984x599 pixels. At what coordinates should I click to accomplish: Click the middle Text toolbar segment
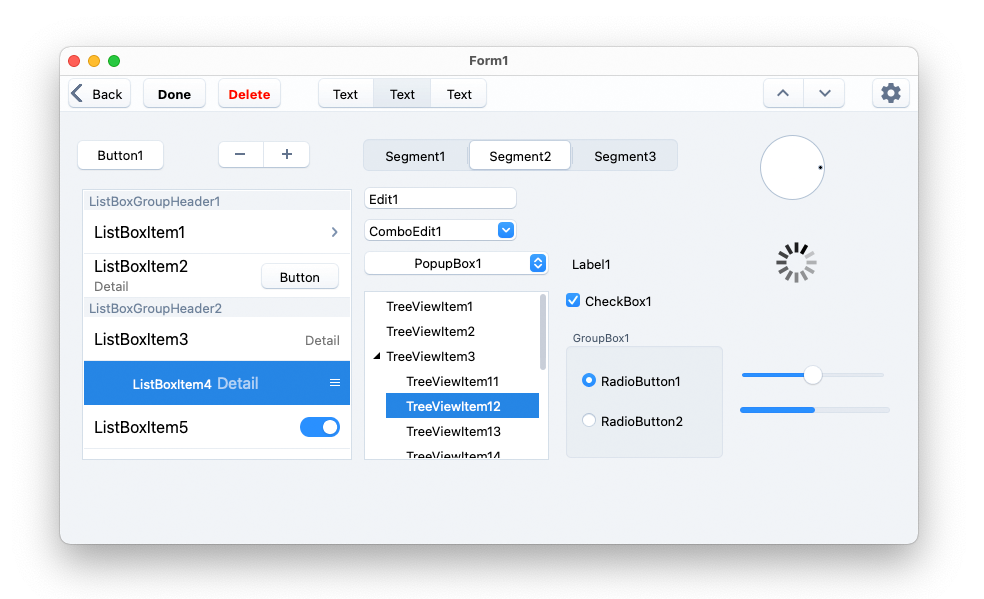pos(402,94)
